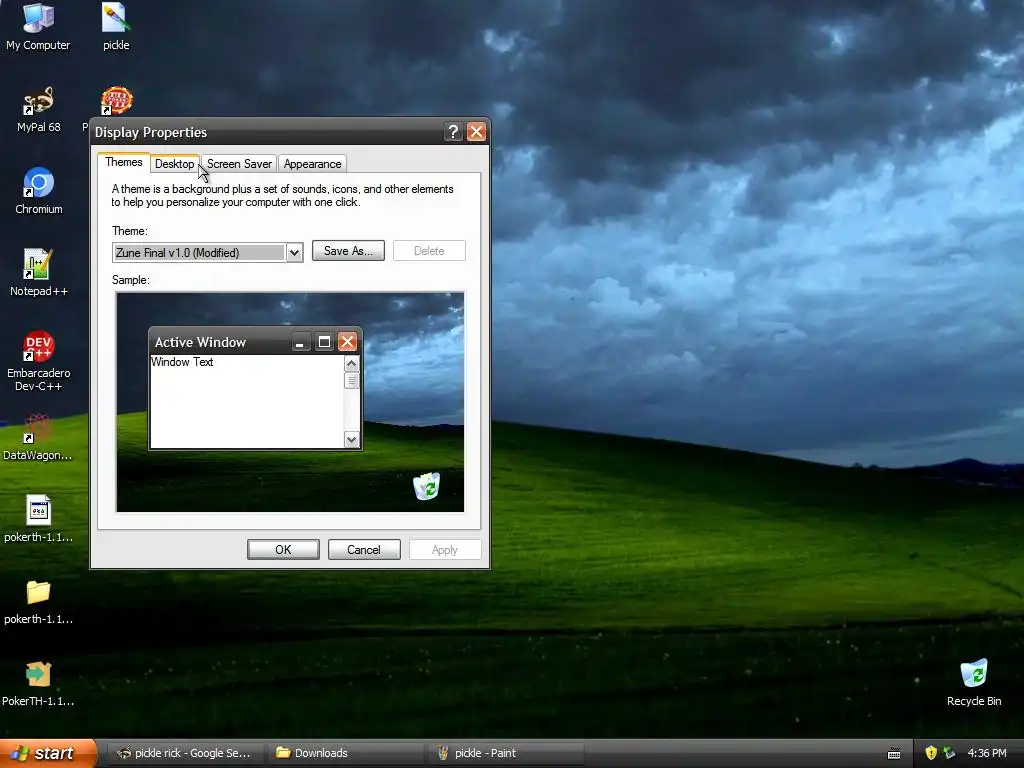
Task: Select the DataWagon desktop shortcut
Action: [38, 436]
